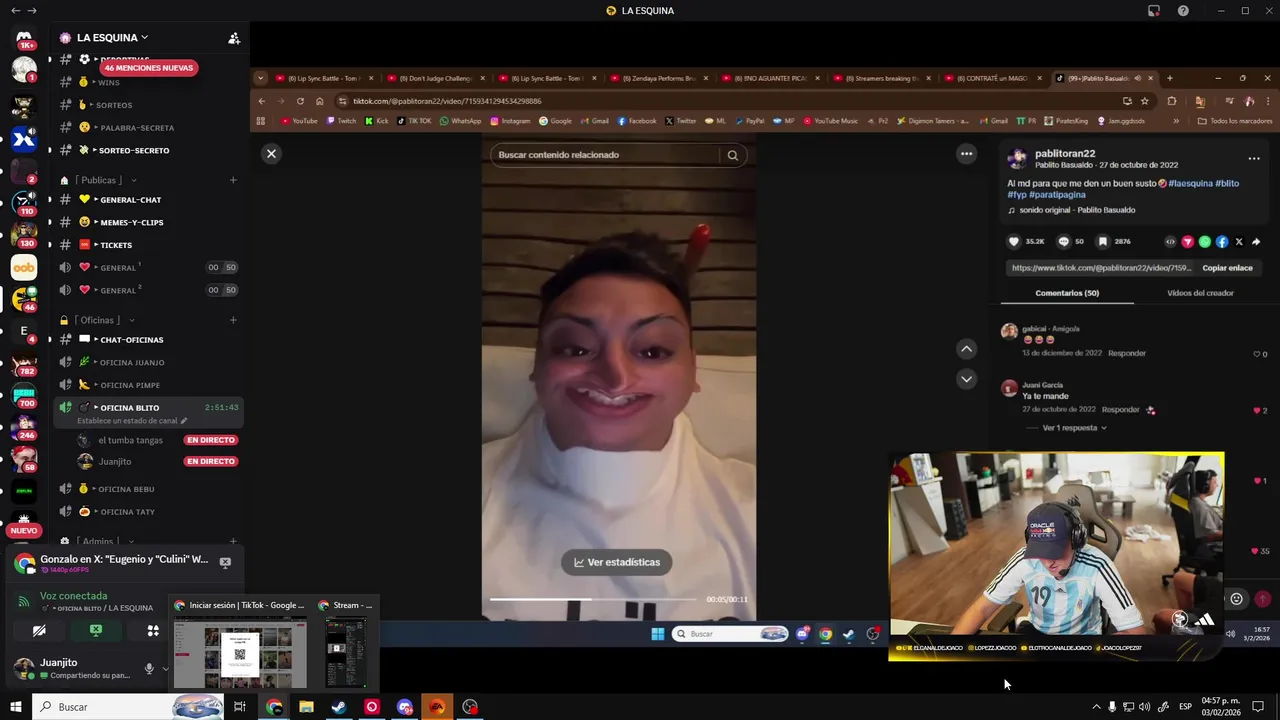The image size is (1280, 720).
Task: Open three-dot menu beside pablitoran22
Action: [1254, 158]
